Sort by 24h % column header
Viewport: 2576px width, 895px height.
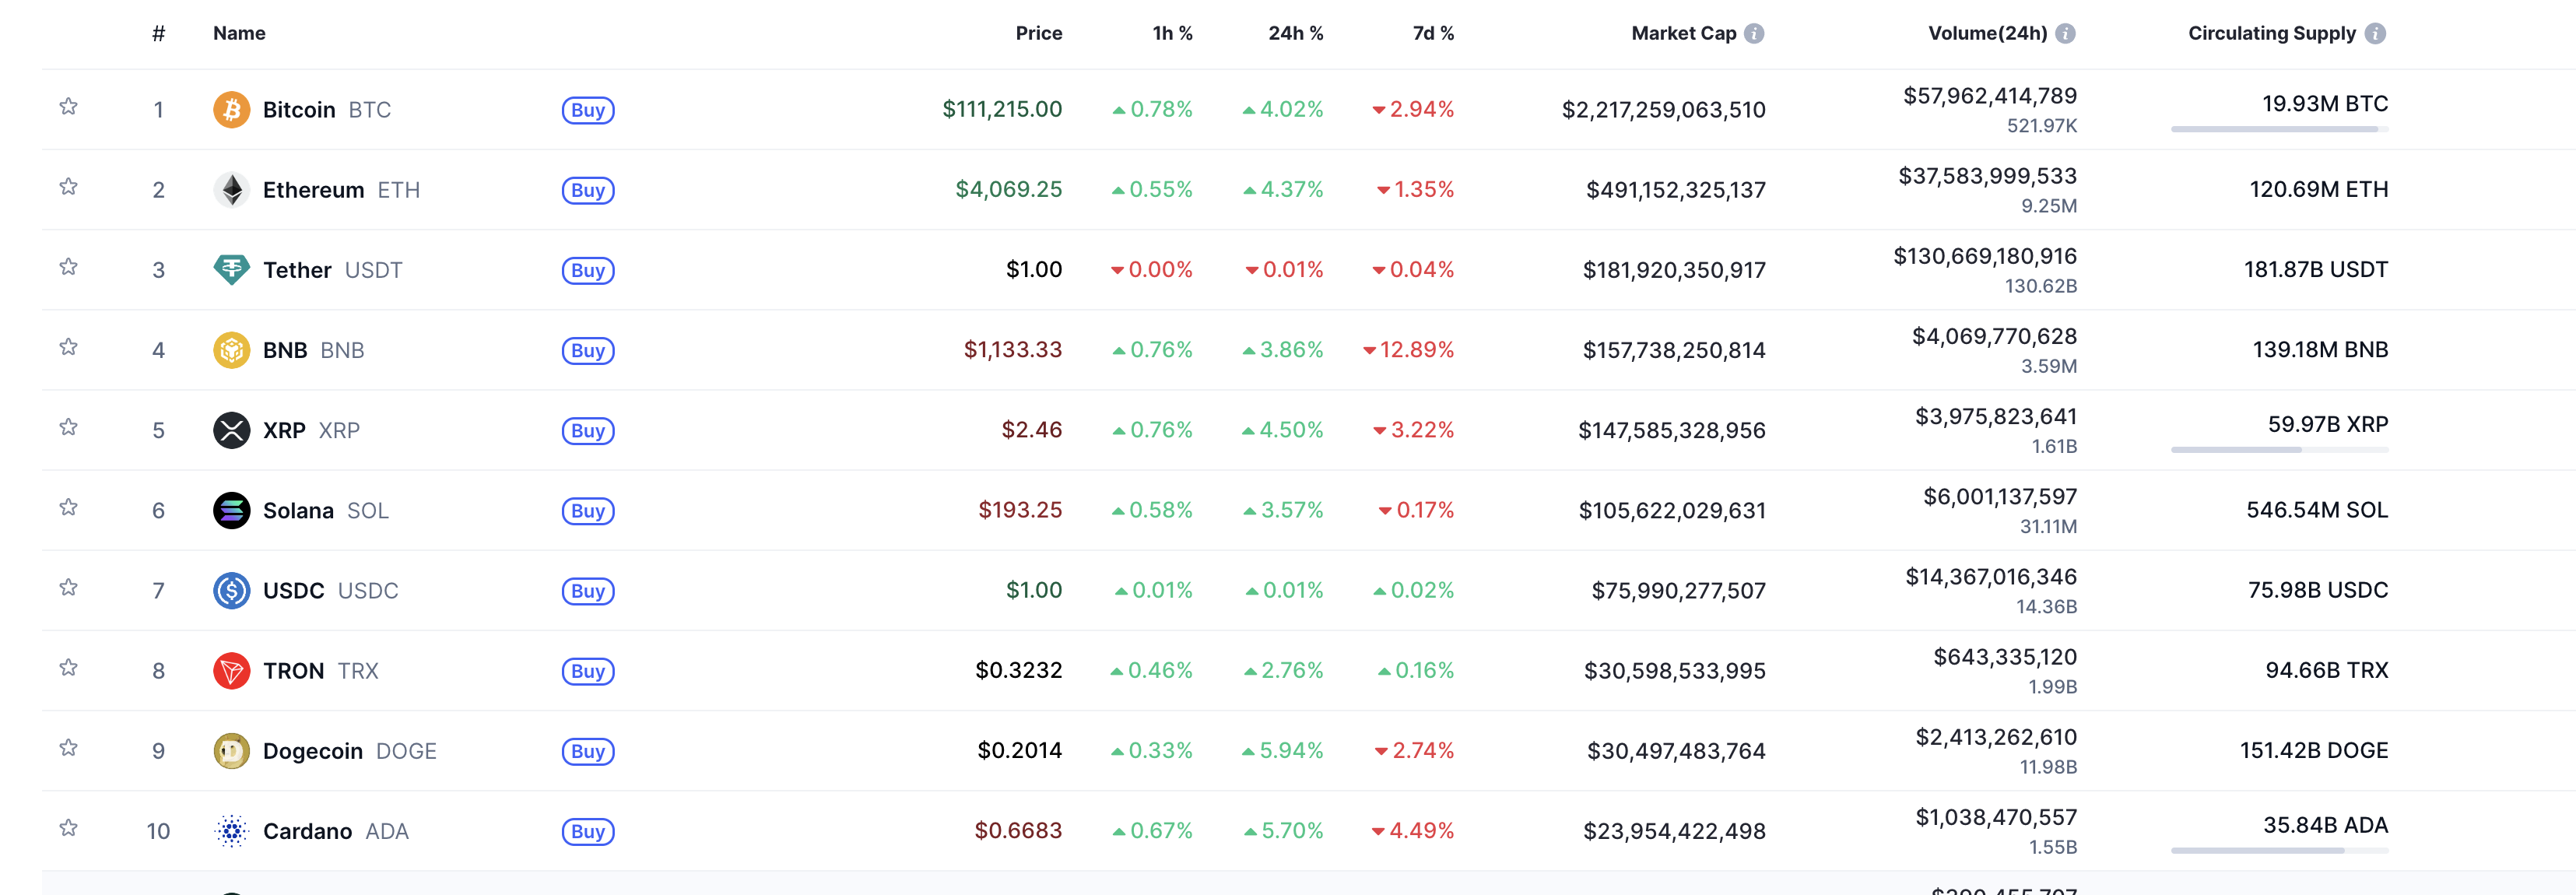(1295, 33)
